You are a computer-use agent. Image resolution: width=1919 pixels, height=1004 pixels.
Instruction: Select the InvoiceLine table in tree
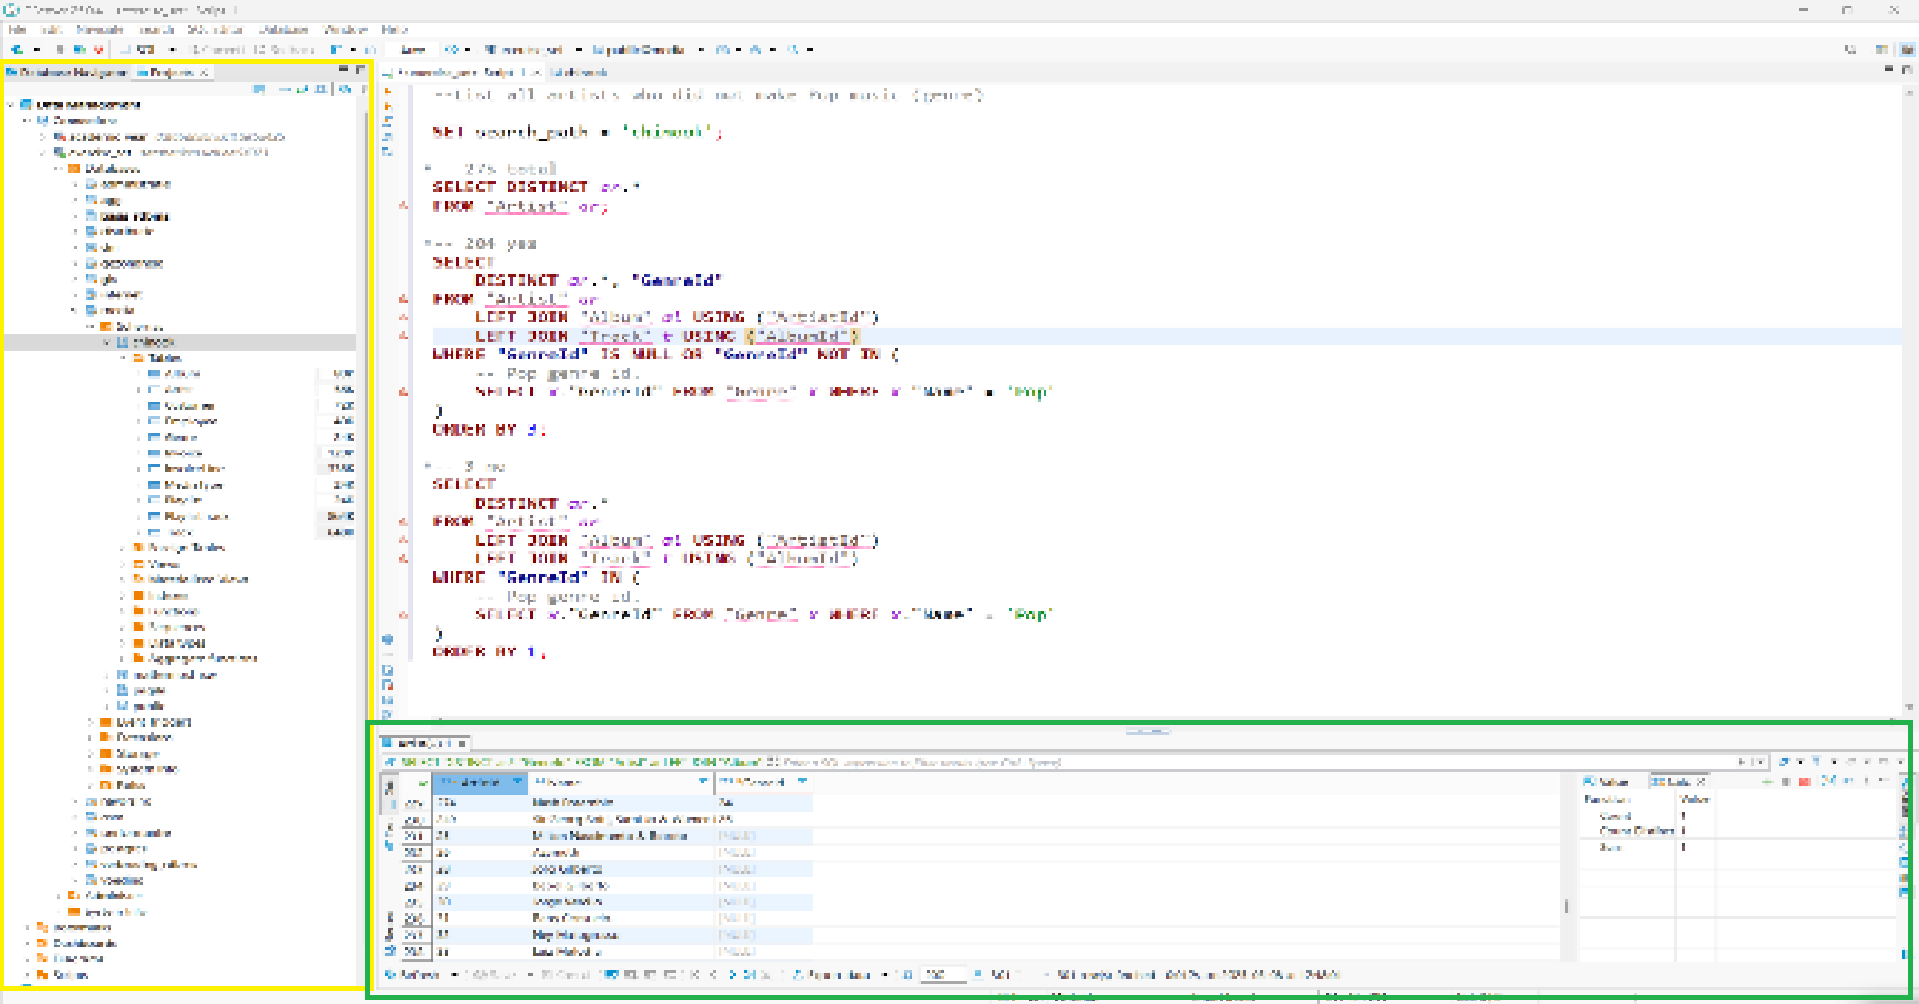pyautogui.click(x=194, y=469)
